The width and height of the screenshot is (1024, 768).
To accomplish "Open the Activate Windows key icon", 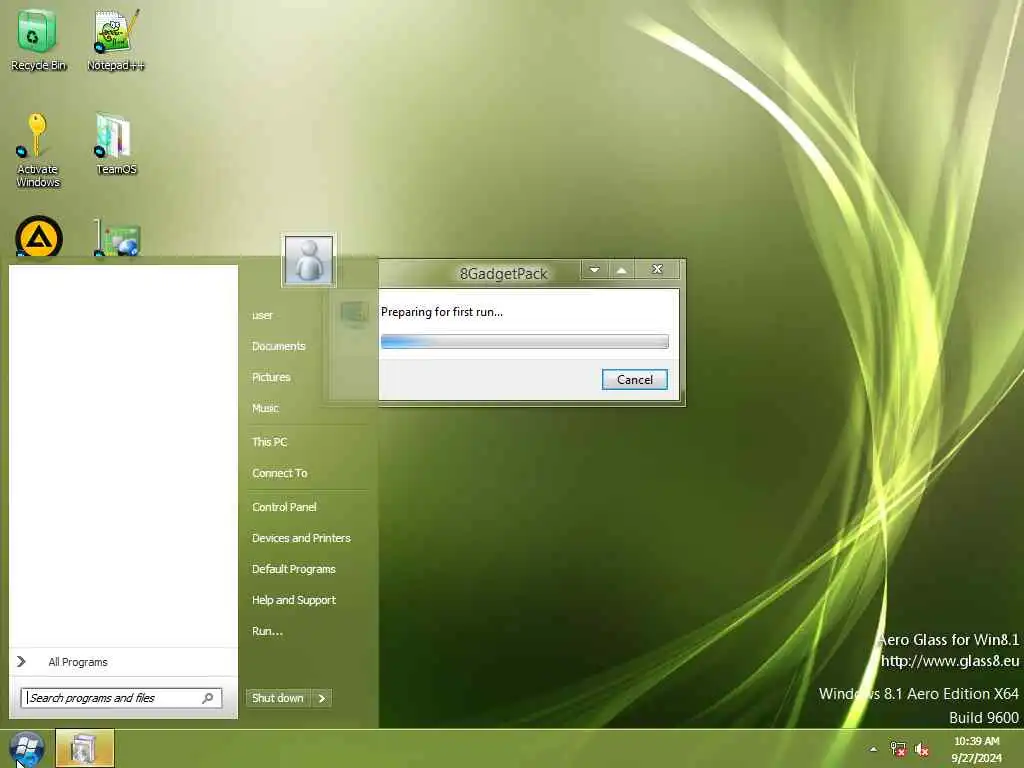I will (x=37, y=150).
